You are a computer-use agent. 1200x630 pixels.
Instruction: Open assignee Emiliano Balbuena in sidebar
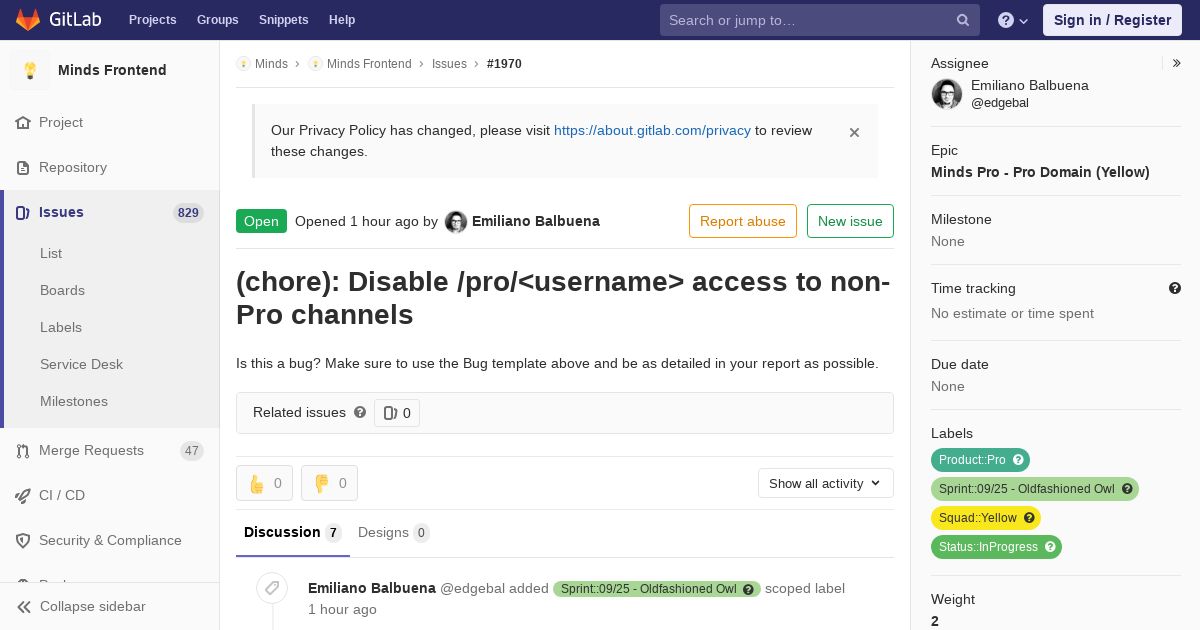click(1030, 85)
